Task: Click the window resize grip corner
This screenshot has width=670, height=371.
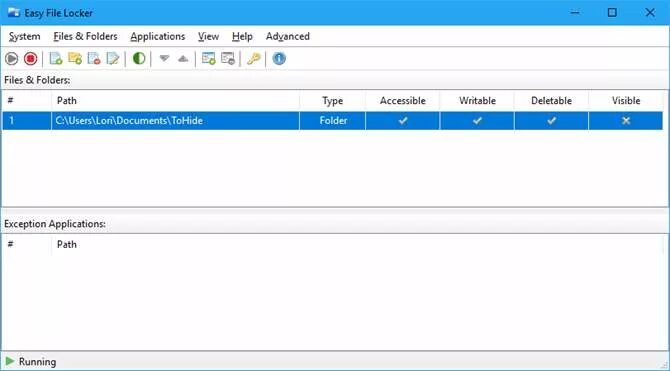Action: 664,365
